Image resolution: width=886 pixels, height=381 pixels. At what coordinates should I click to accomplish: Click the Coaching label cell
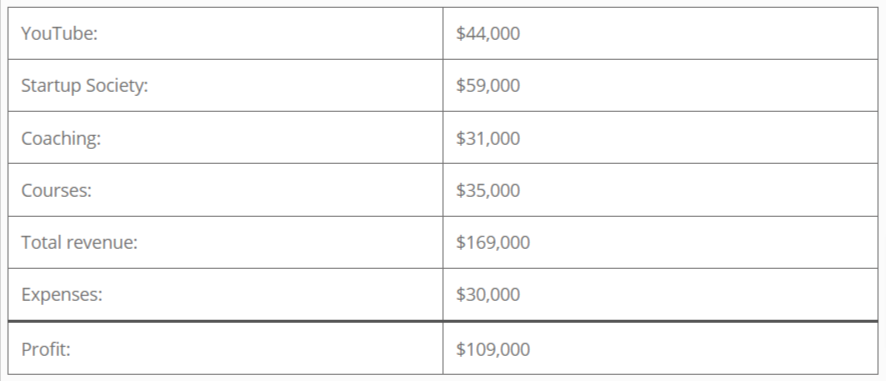[225, 137]
